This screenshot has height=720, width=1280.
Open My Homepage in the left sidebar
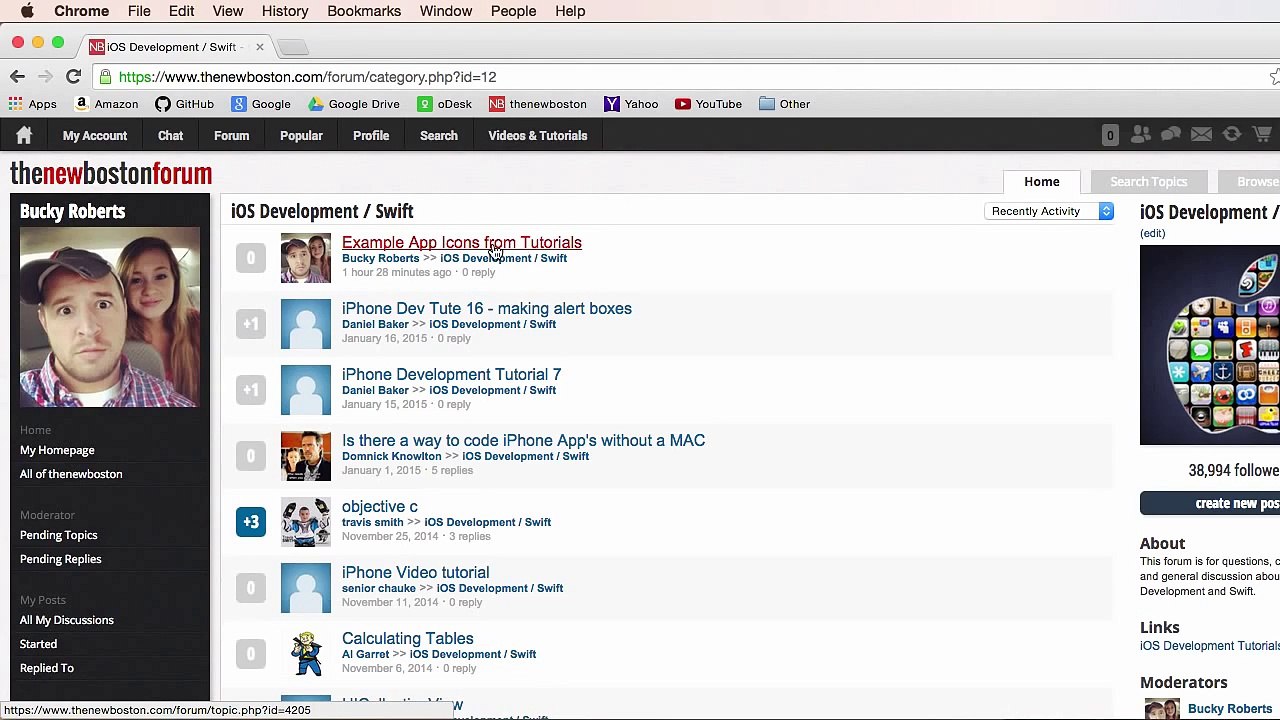57,450
